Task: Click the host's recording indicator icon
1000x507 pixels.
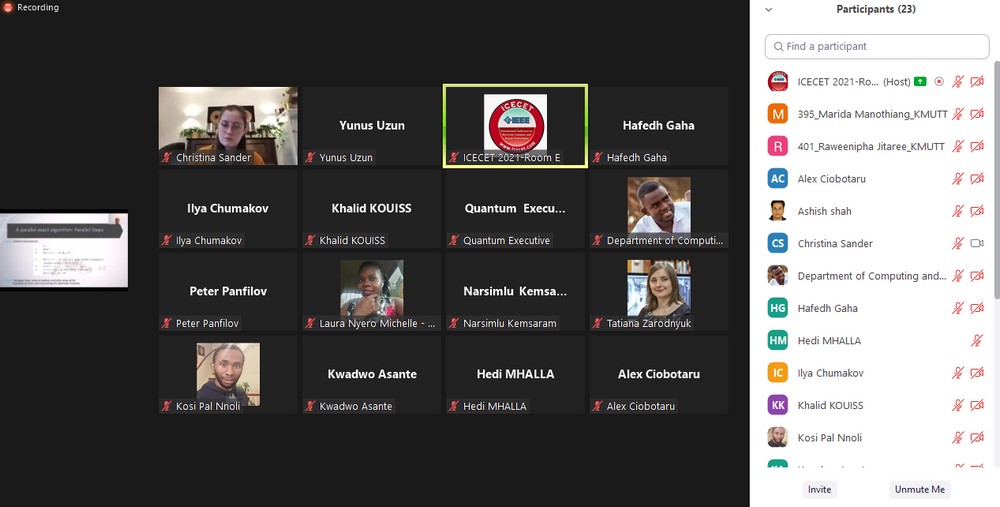Action: tap(939, 82)
